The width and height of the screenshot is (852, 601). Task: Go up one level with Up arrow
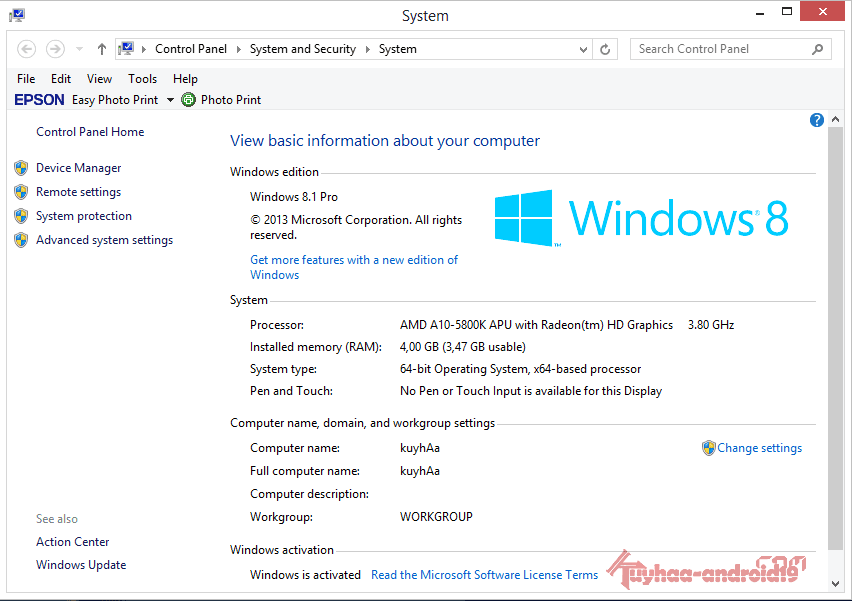[102, 49]
